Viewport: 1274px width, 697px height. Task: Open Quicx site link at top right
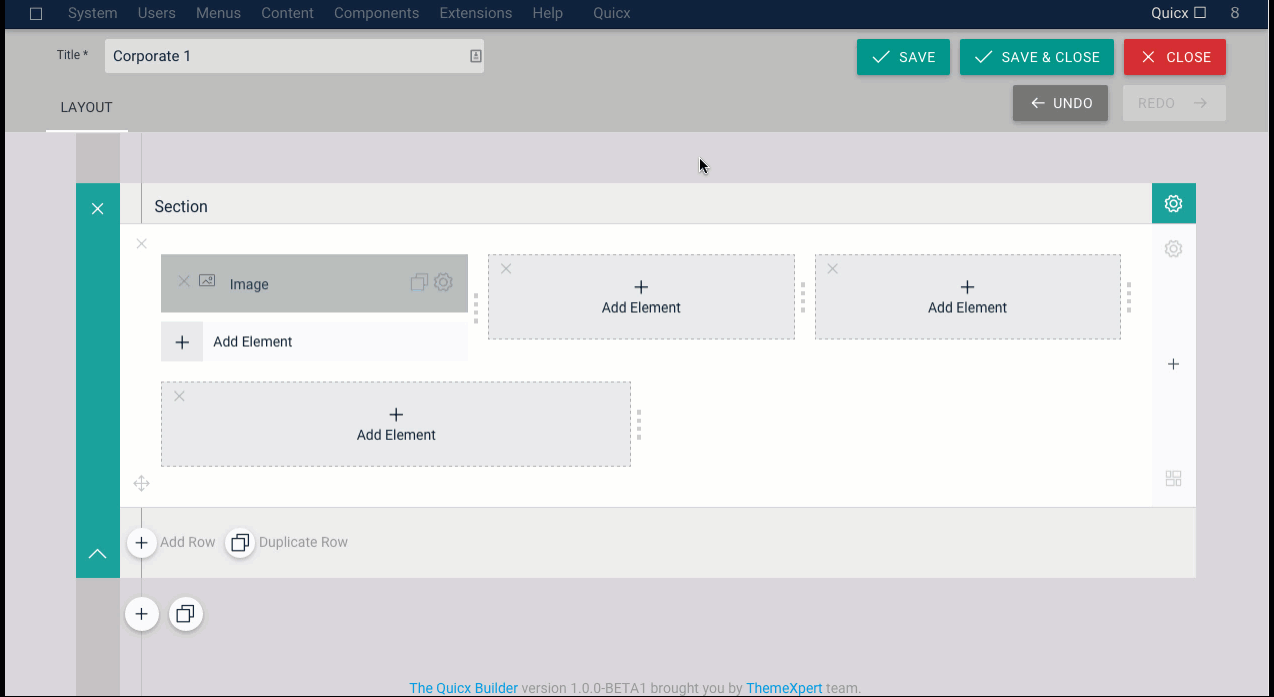[1179, 13]
